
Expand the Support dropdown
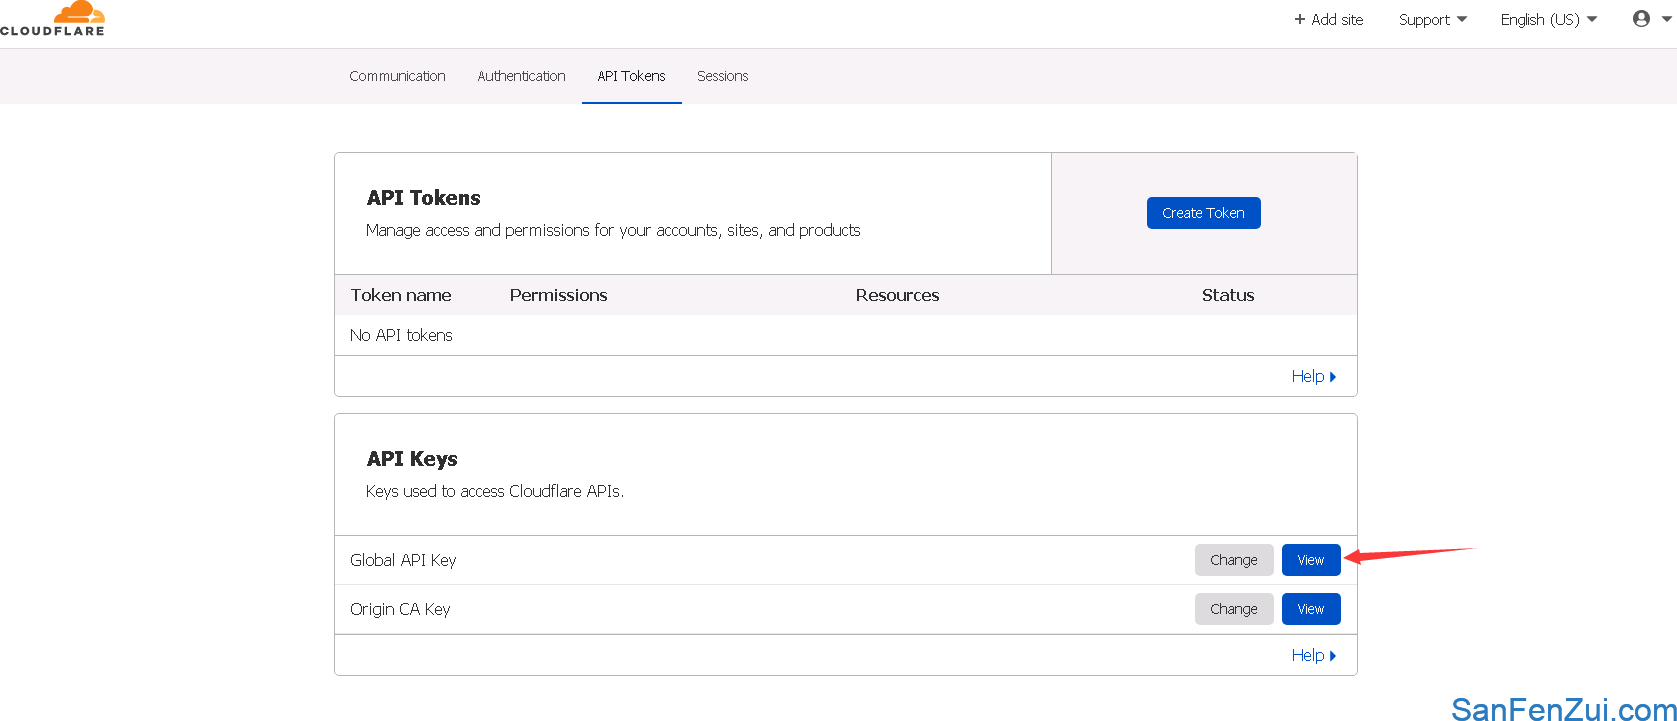(1433, 19)
